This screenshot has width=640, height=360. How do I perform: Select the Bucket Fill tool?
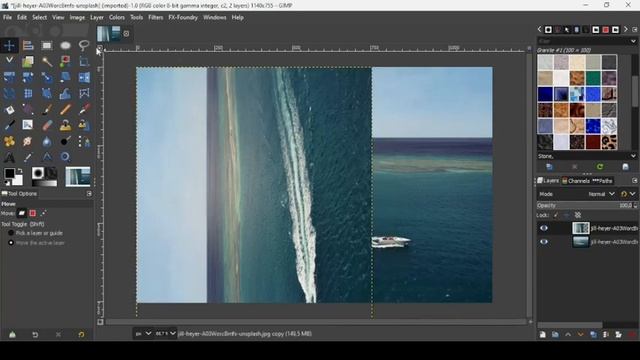click(9, 109)
